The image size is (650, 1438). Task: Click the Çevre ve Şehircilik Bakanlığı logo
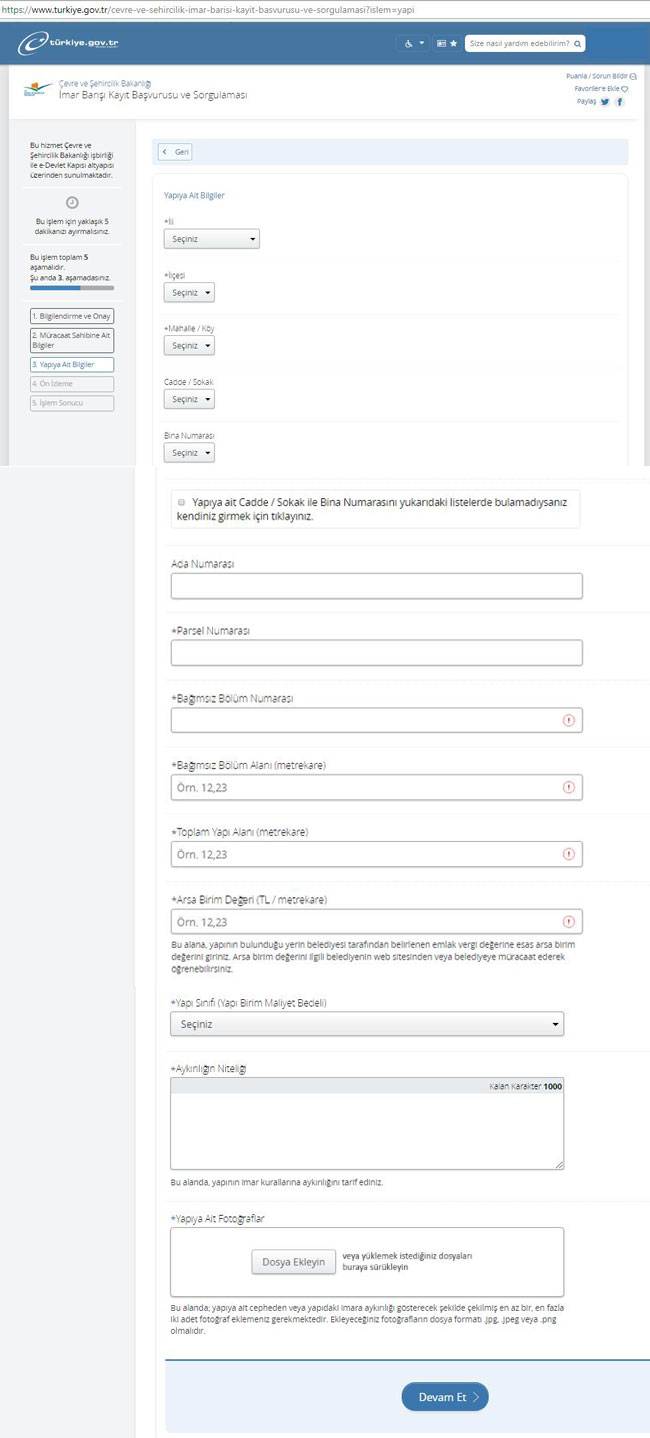point(39,89)
